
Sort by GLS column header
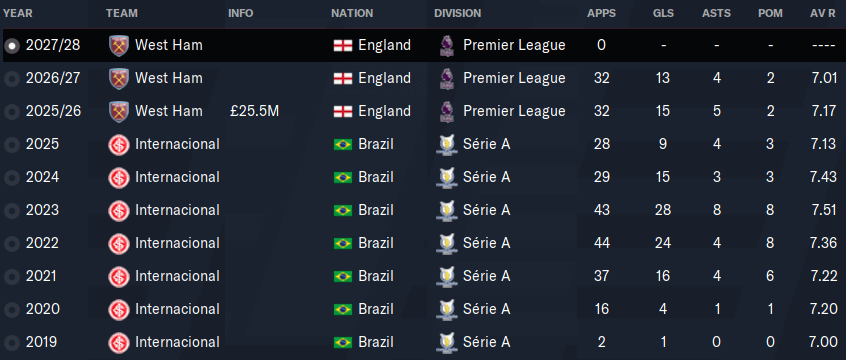pos(663,13)
